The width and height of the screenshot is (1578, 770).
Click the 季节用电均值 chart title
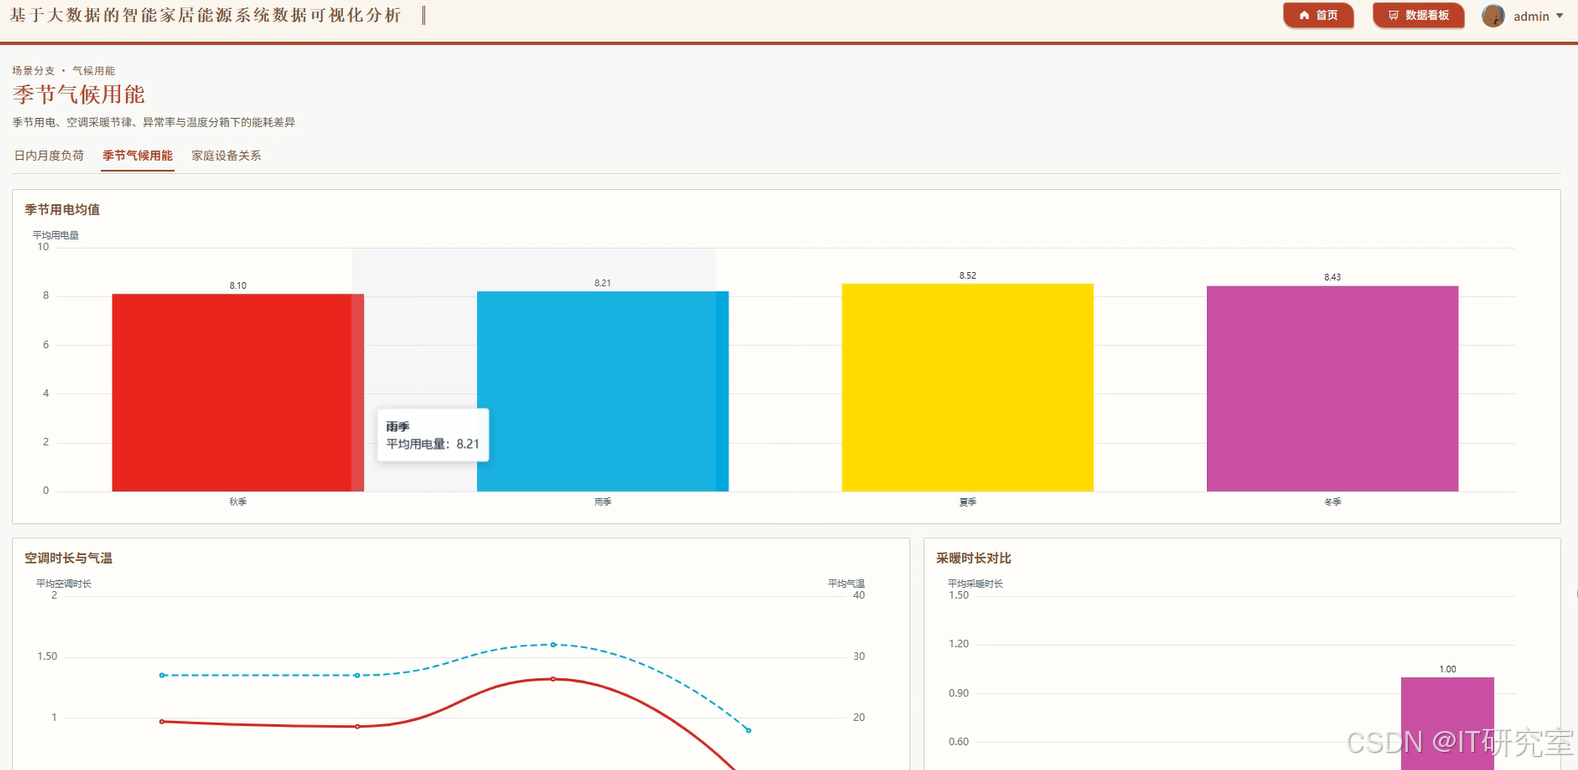pyautogui.click(x=62, y=210)
